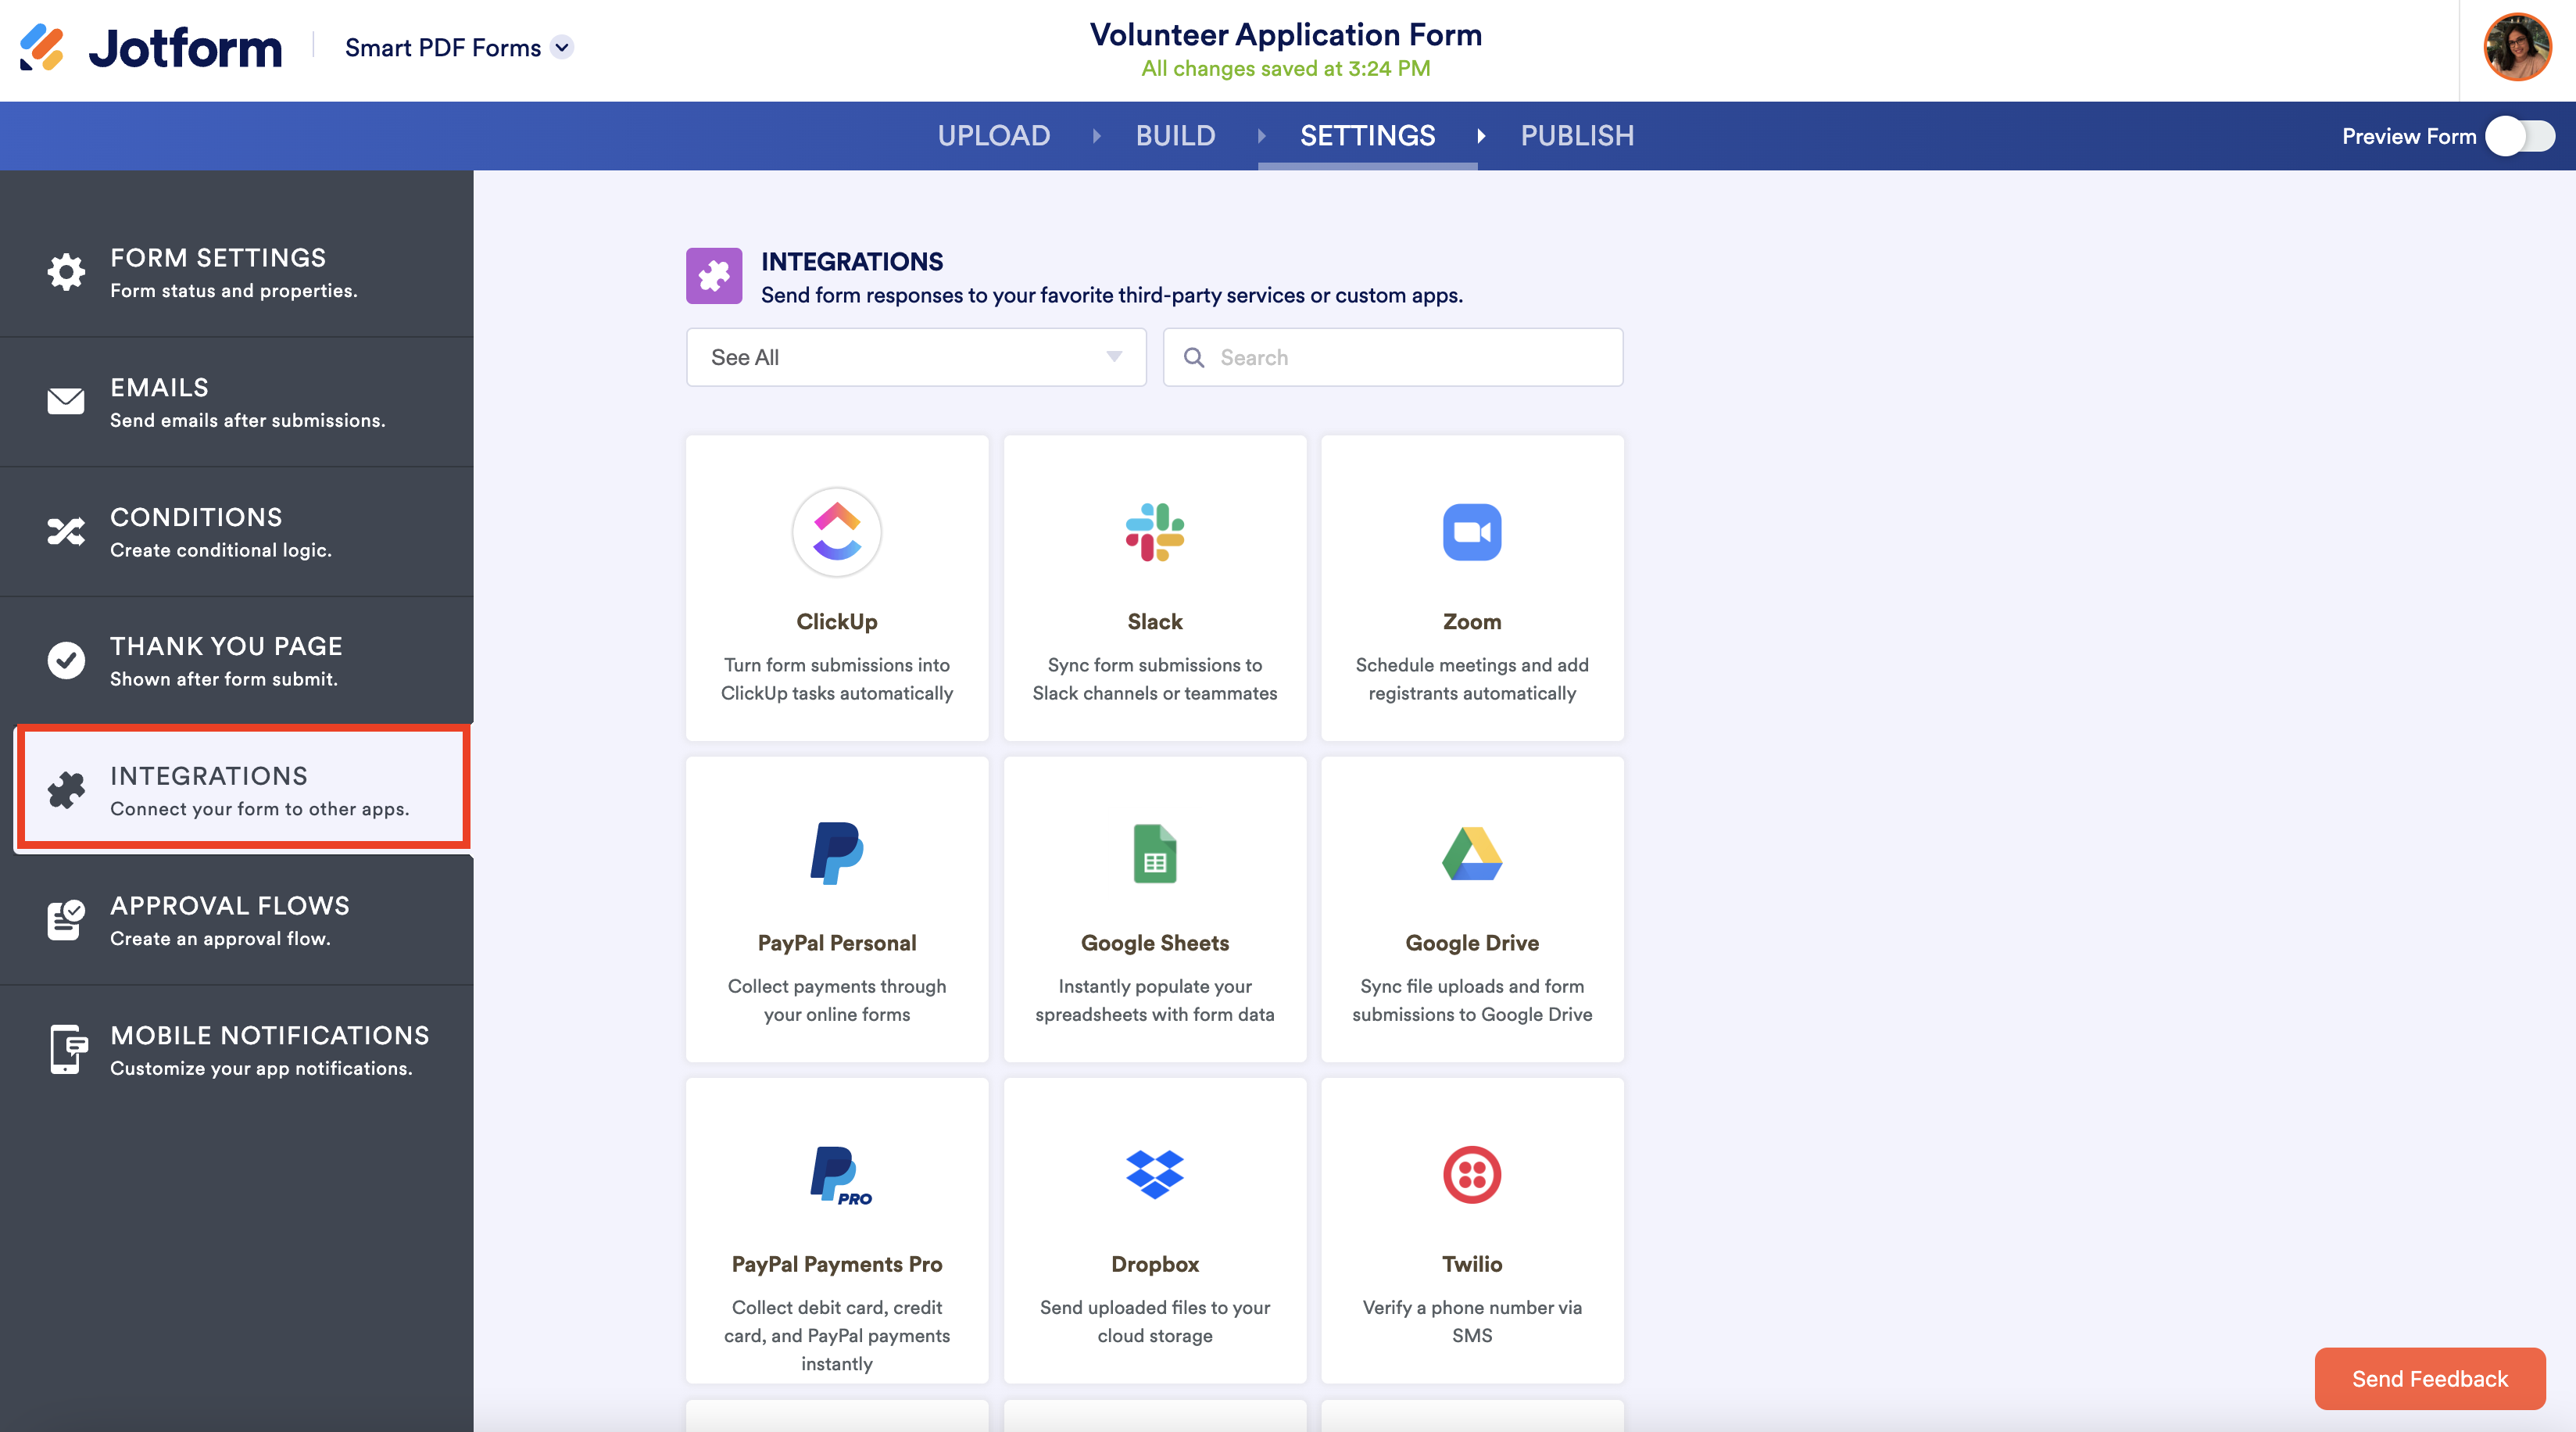Open the Smart PDF Forms dropdown arrow
This screenshot has width=2576, height=1432.
(x=563, y=47)
